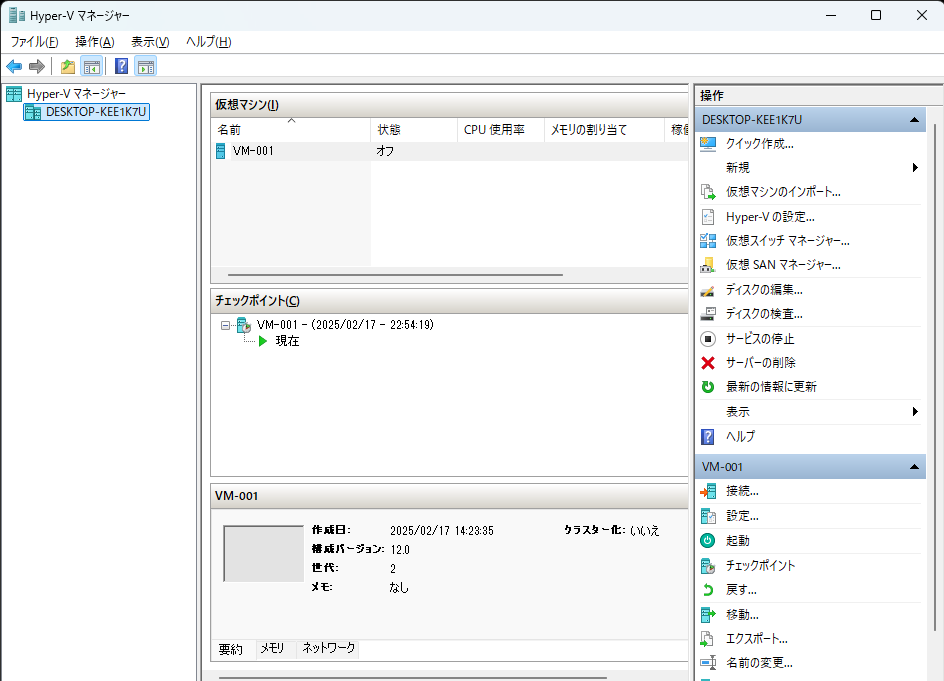The height and width of the screenshot is (681, 944).
Task: Click the ディスクの編集 icon
Action: [x=708, y=290]
